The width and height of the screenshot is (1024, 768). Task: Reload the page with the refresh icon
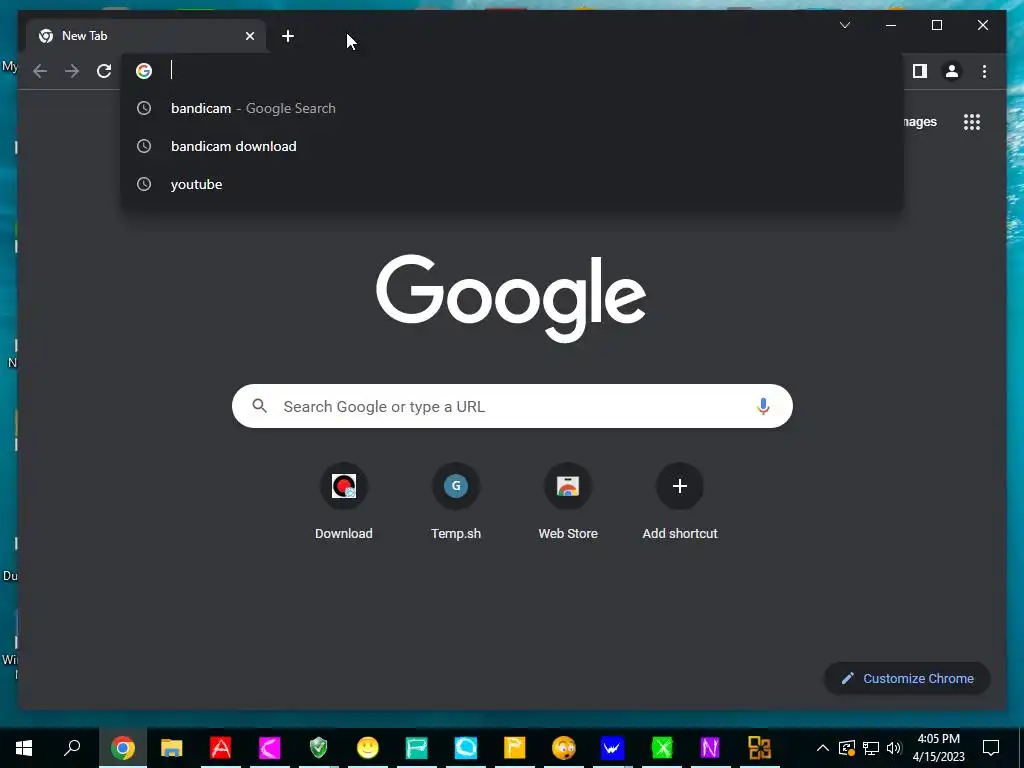[x=104, y=71]
